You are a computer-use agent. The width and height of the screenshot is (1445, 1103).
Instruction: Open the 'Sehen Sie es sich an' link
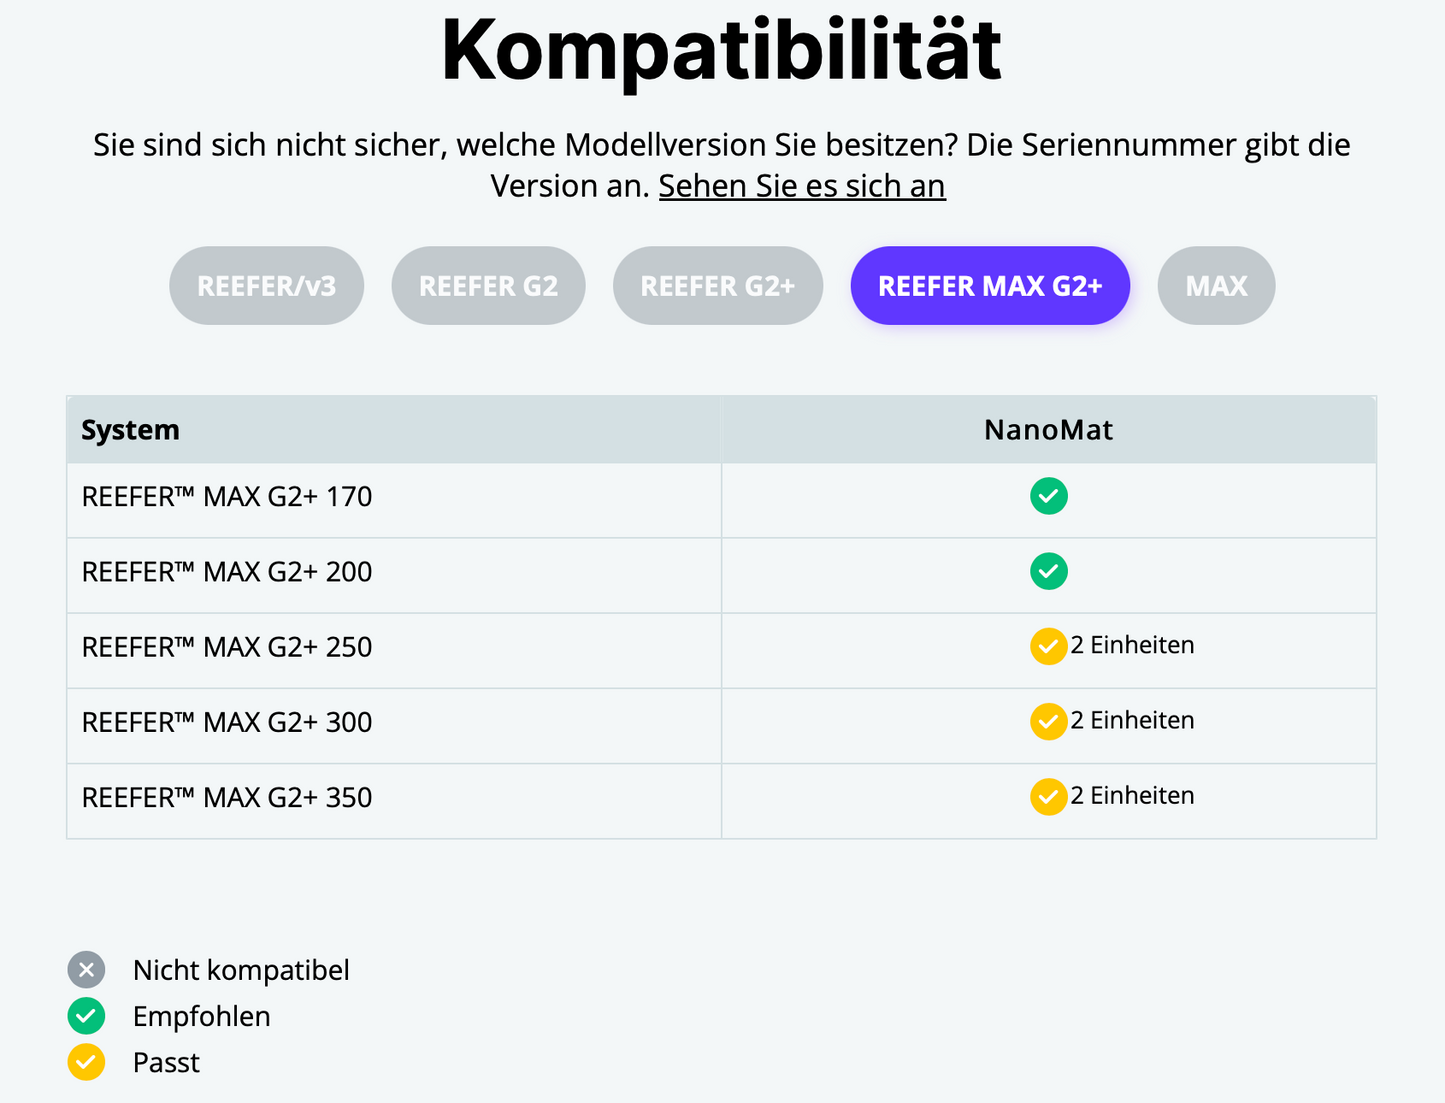click(801, 186)
